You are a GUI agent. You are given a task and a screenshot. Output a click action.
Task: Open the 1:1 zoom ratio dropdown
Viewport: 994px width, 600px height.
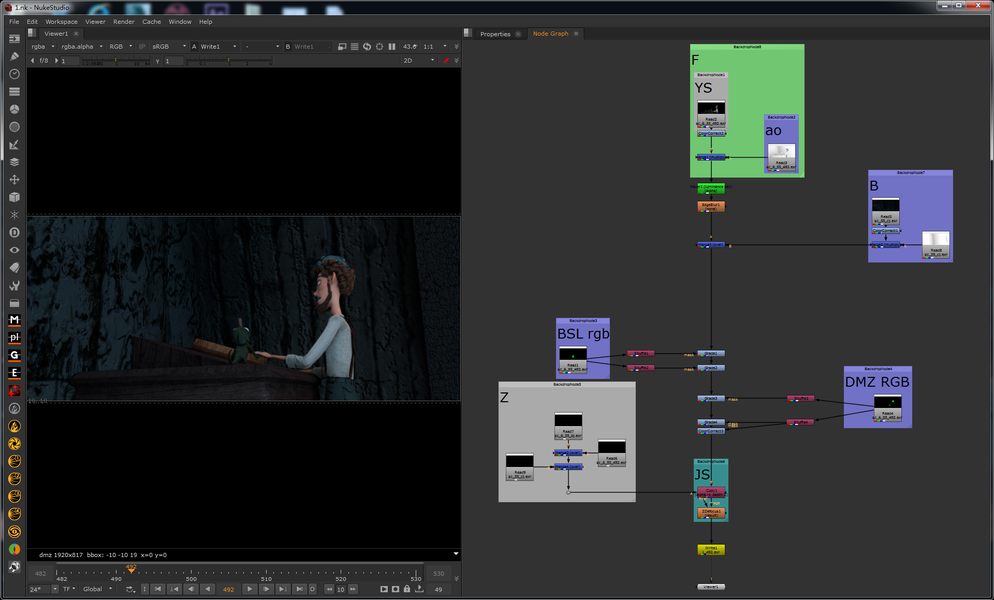click(x=435, y=46)
